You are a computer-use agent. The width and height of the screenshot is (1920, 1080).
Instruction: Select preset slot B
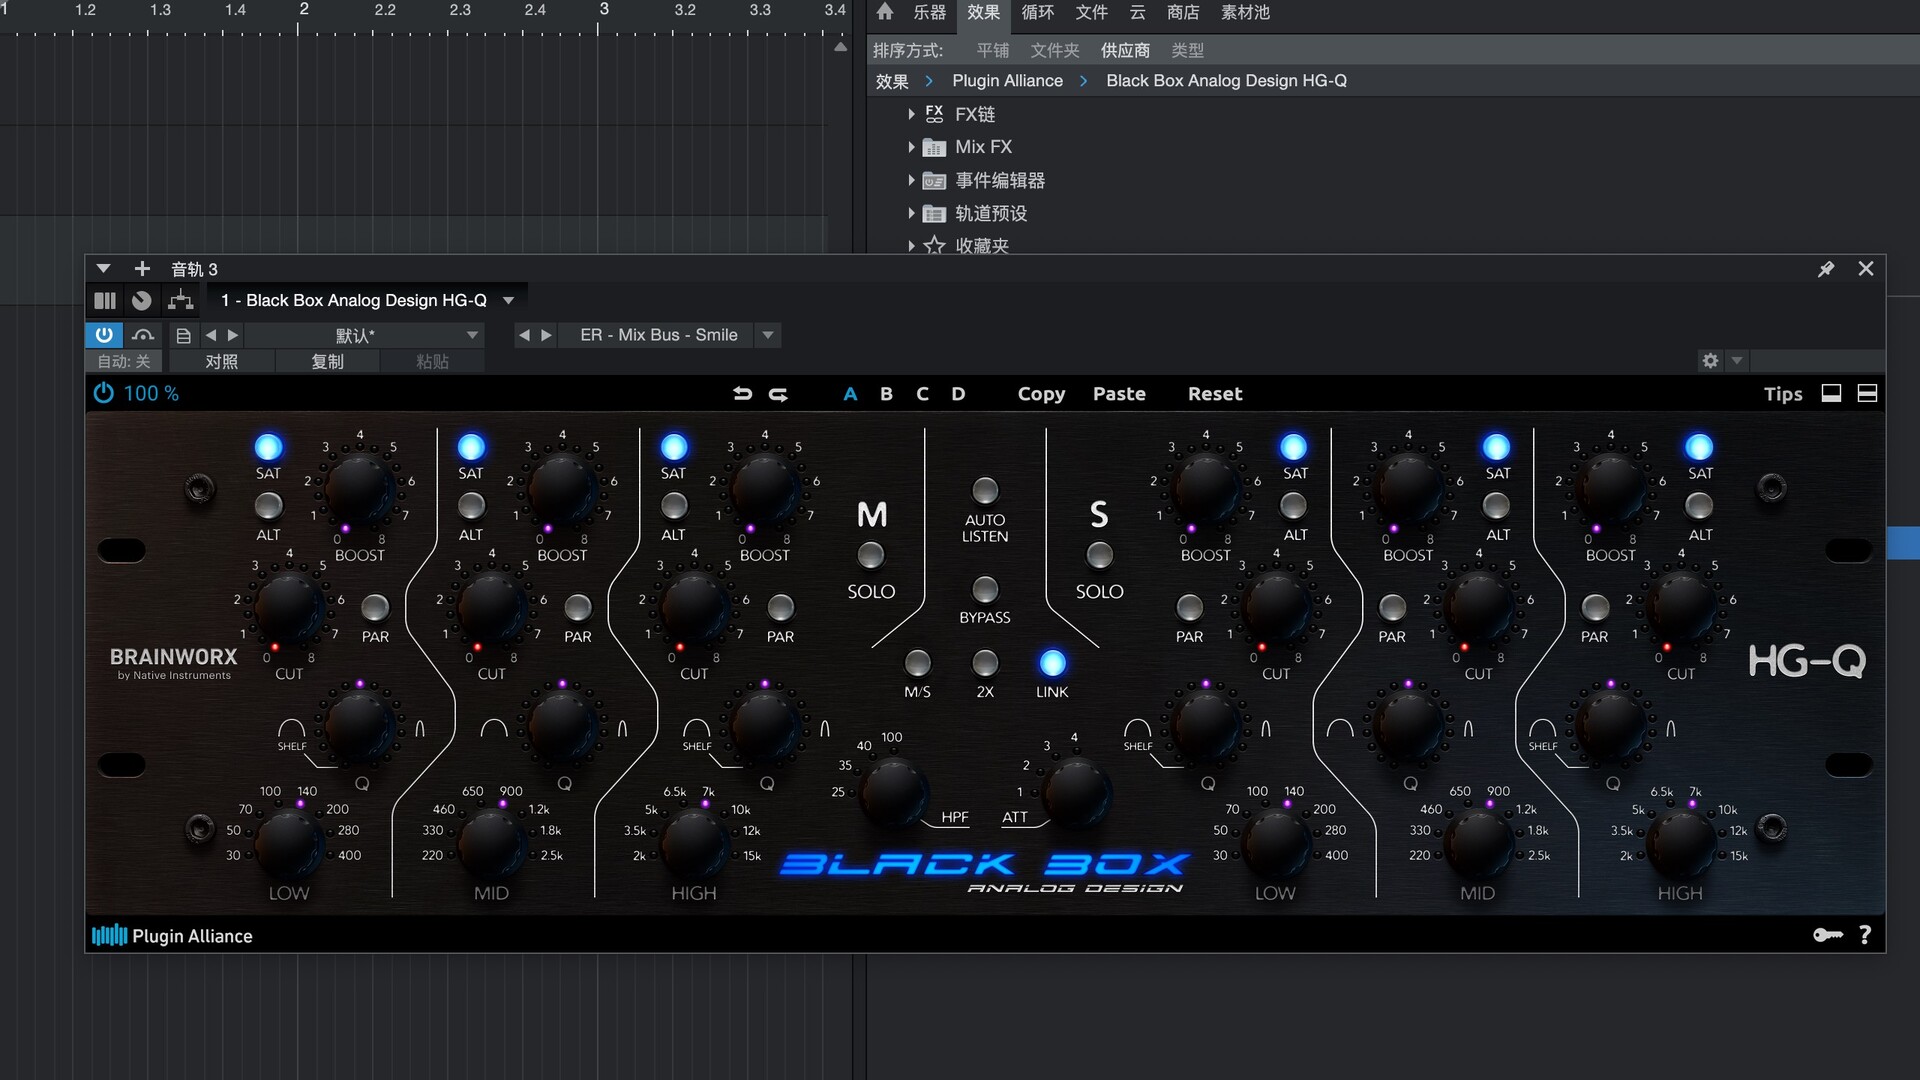pyautogui.click(x=886, y=394)
